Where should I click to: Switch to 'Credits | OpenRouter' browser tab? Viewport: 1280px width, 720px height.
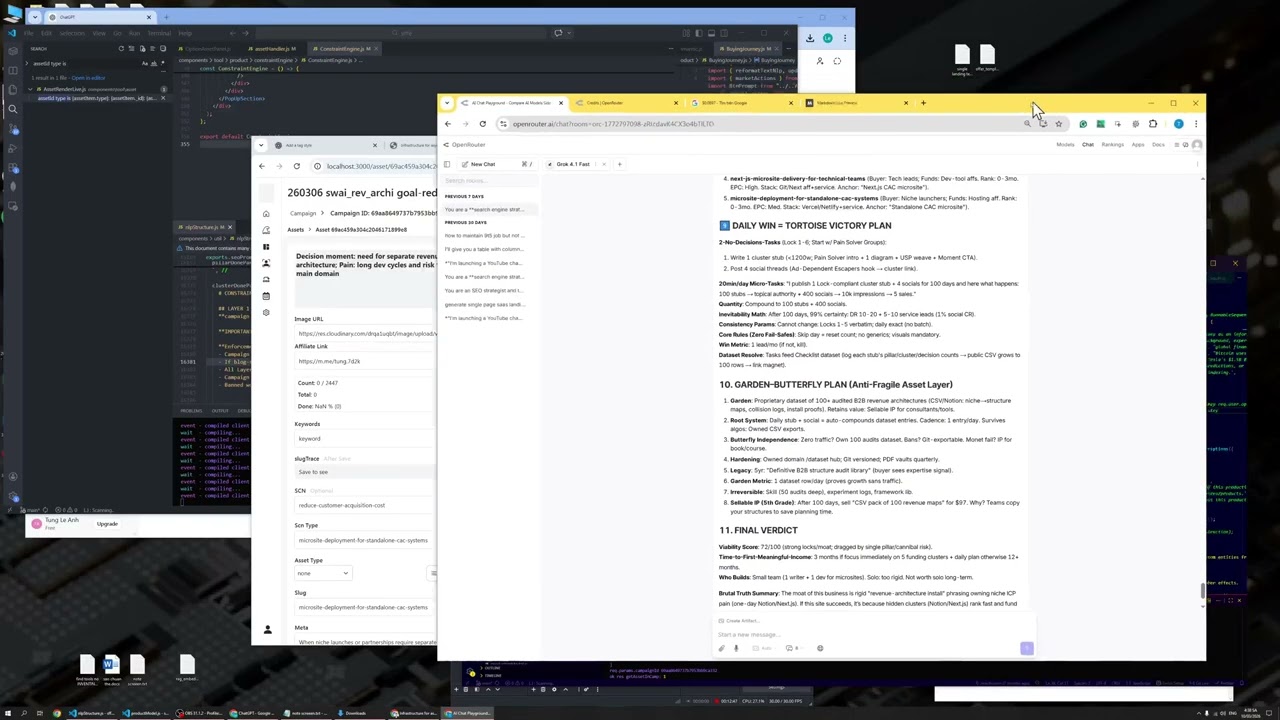[623, 103]
